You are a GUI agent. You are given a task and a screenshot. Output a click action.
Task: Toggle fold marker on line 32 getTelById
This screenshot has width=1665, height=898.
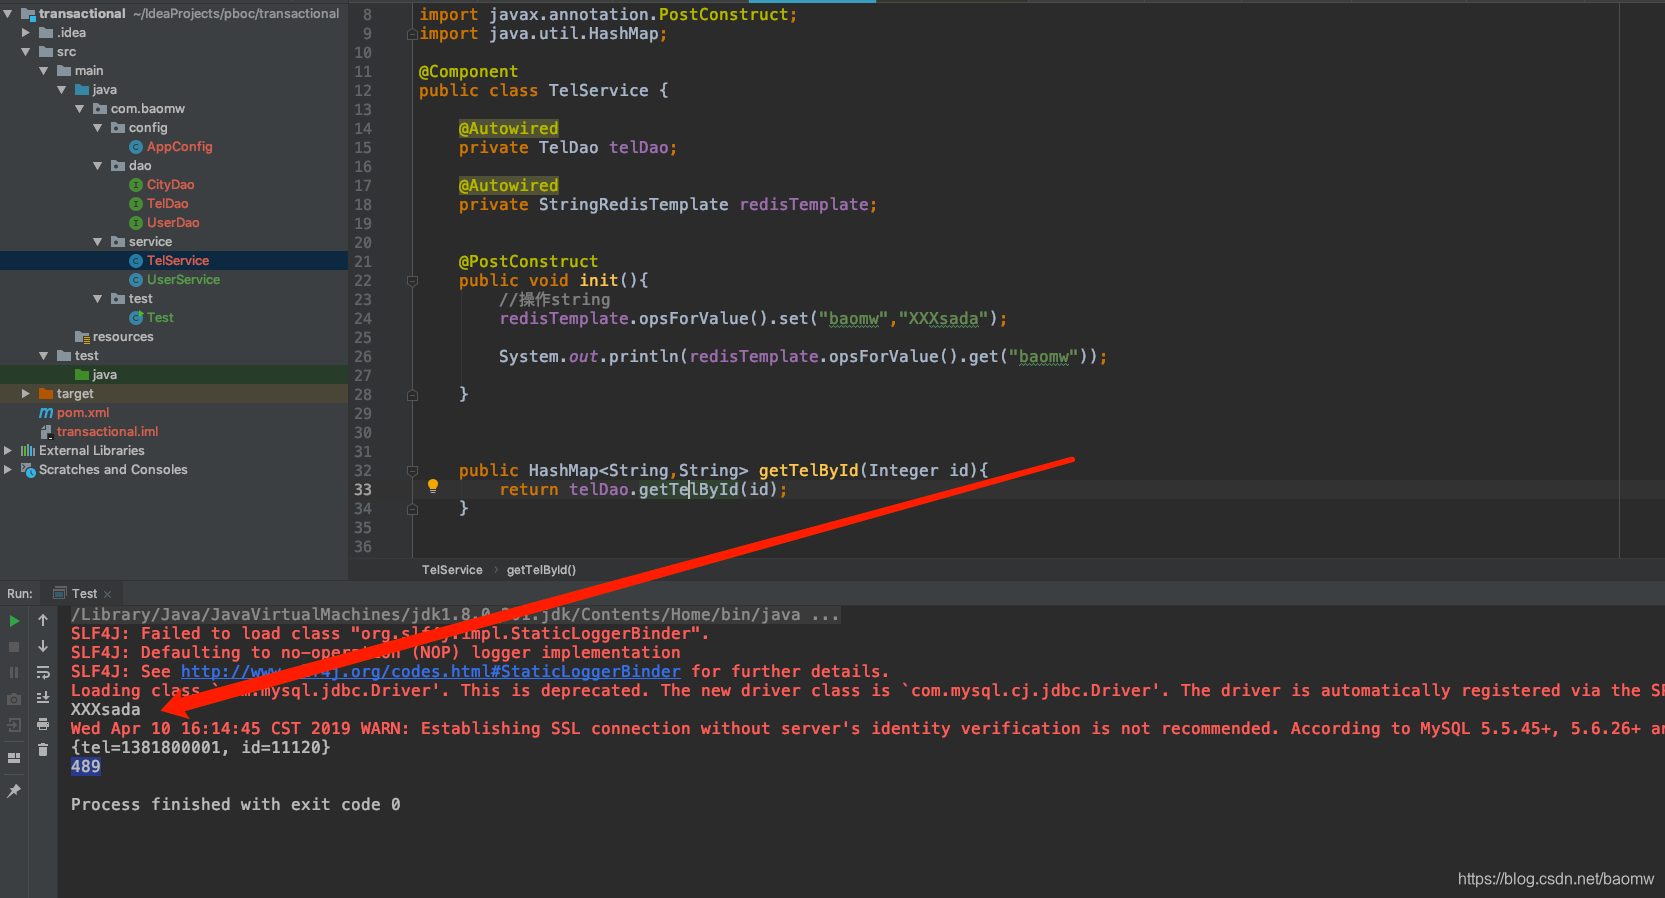412,471
